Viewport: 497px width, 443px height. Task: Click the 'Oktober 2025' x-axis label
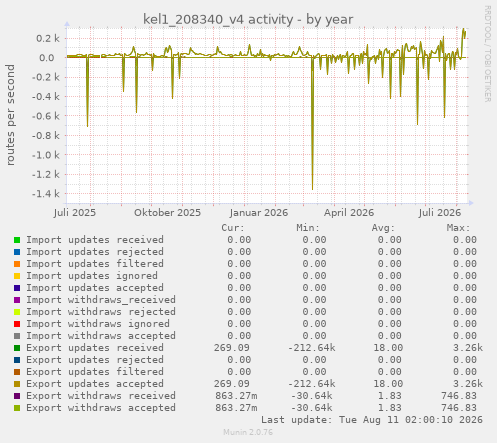click(x=167, y=213)
